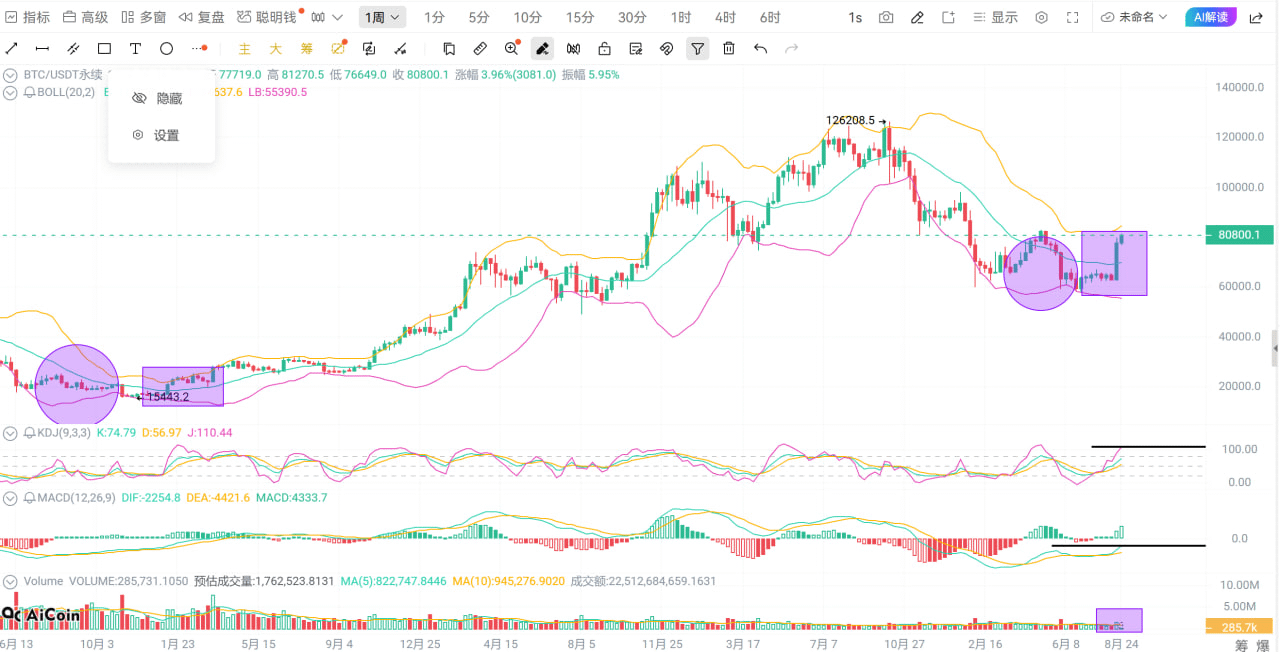Toggle visibility of BTC/USDT永续 series
Screen dimensions: 1280x652
[12, 74]
